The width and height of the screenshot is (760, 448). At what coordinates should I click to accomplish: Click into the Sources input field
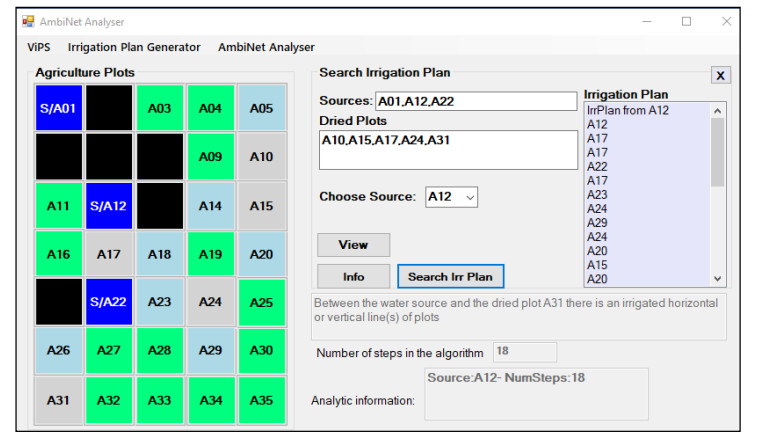pyautogui.click(x=475, y=101)
